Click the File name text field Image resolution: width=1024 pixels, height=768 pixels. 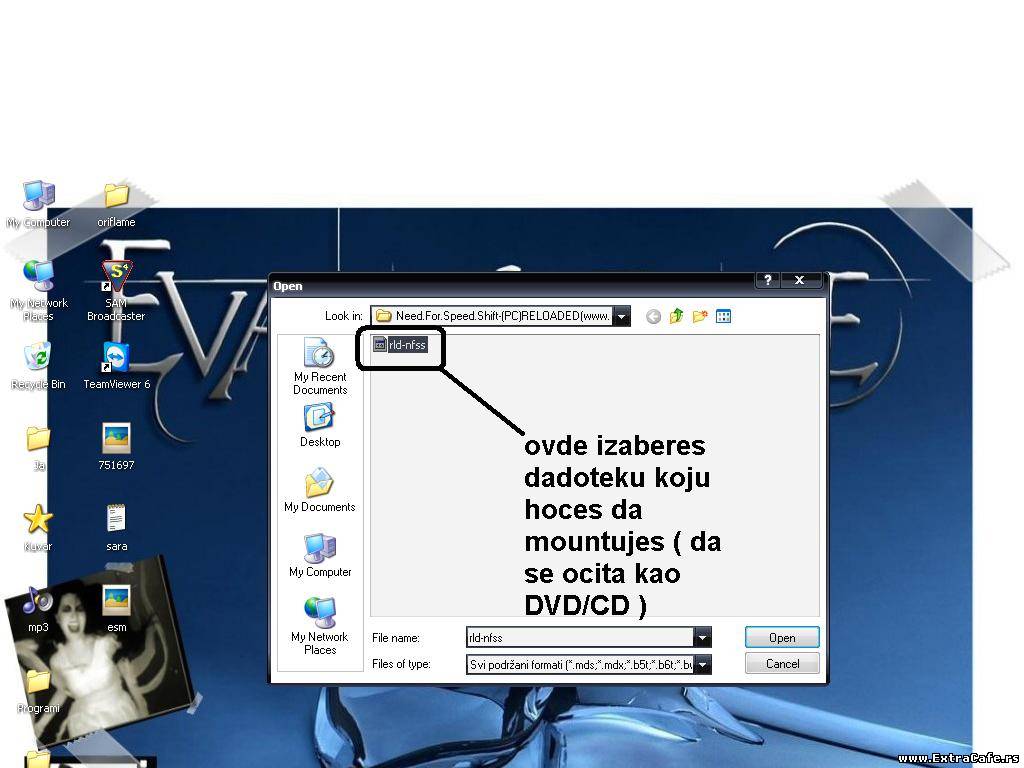click(x=580, y=637)
